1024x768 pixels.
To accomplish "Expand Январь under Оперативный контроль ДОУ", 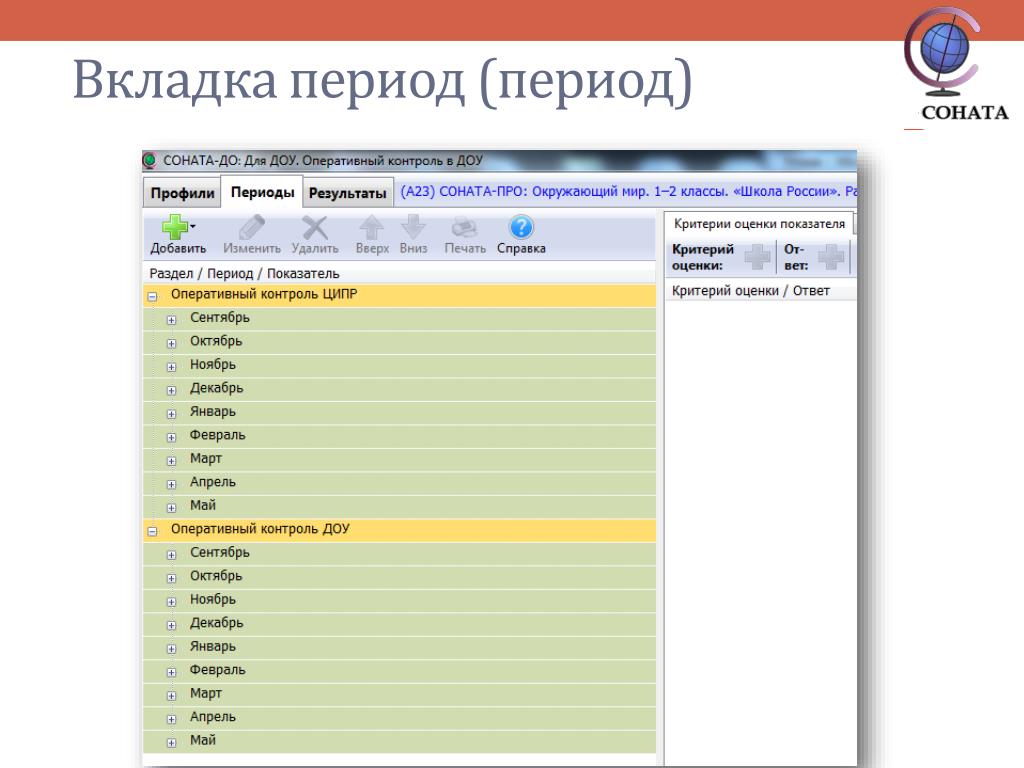I will (x=171, y=649).
